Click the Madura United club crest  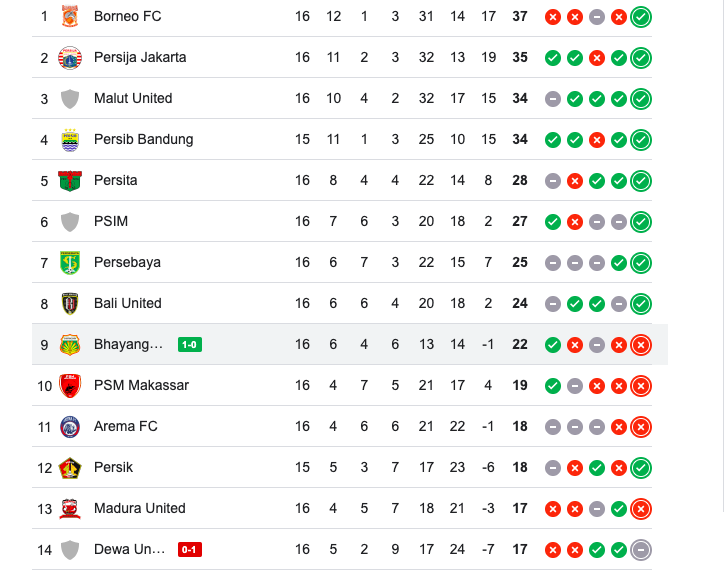tap(70, 508)
